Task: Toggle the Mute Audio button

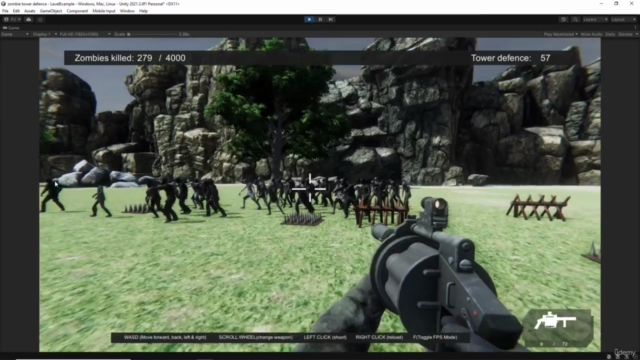Action: pyautogui.click(x=591, y=34)
